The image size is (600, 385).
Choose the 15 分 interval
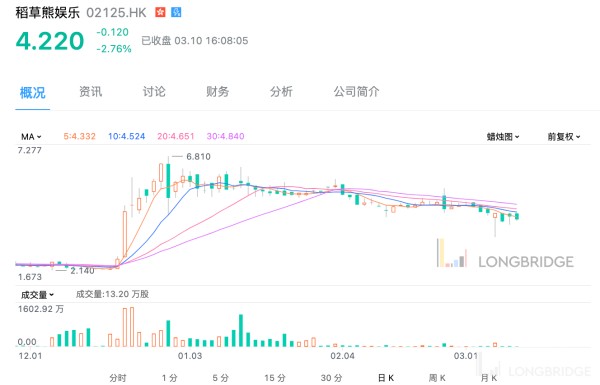point(275,378)
